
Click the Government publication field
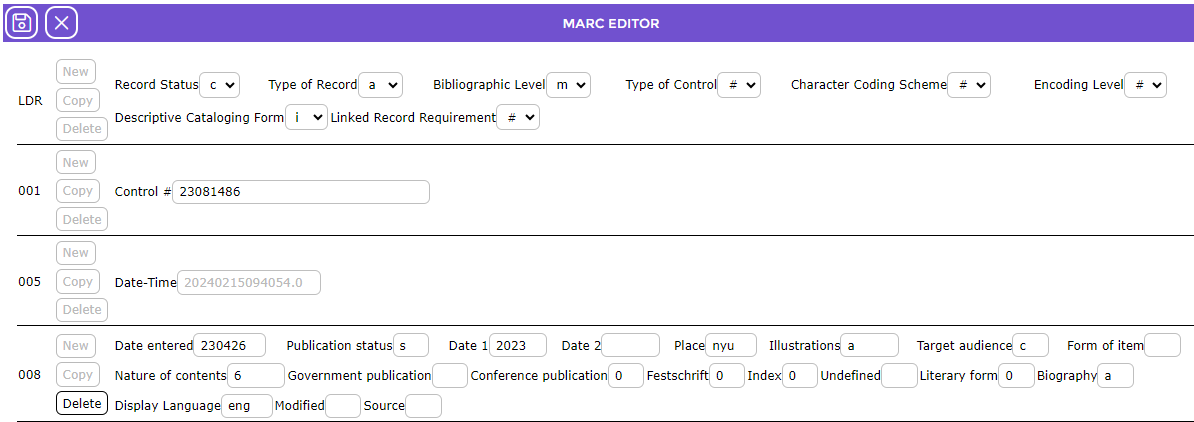point(450,376)
